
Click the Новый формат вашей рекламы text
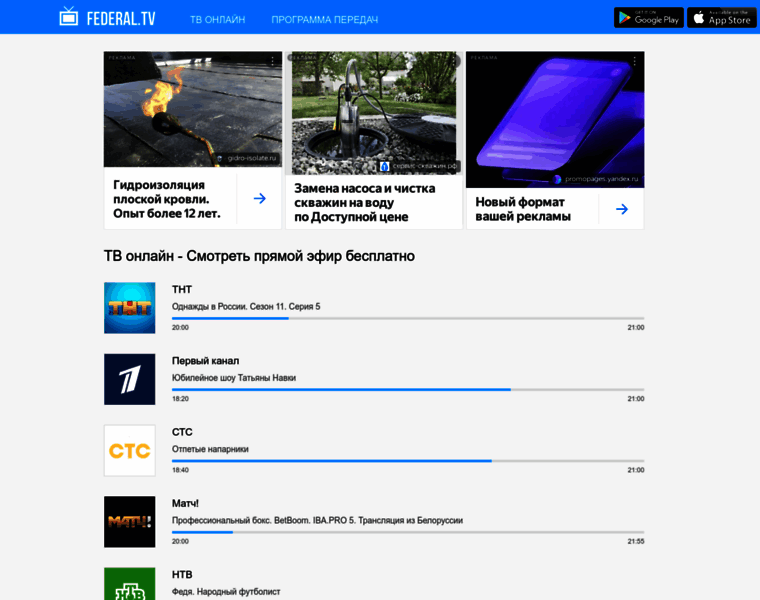click(522, 209)
